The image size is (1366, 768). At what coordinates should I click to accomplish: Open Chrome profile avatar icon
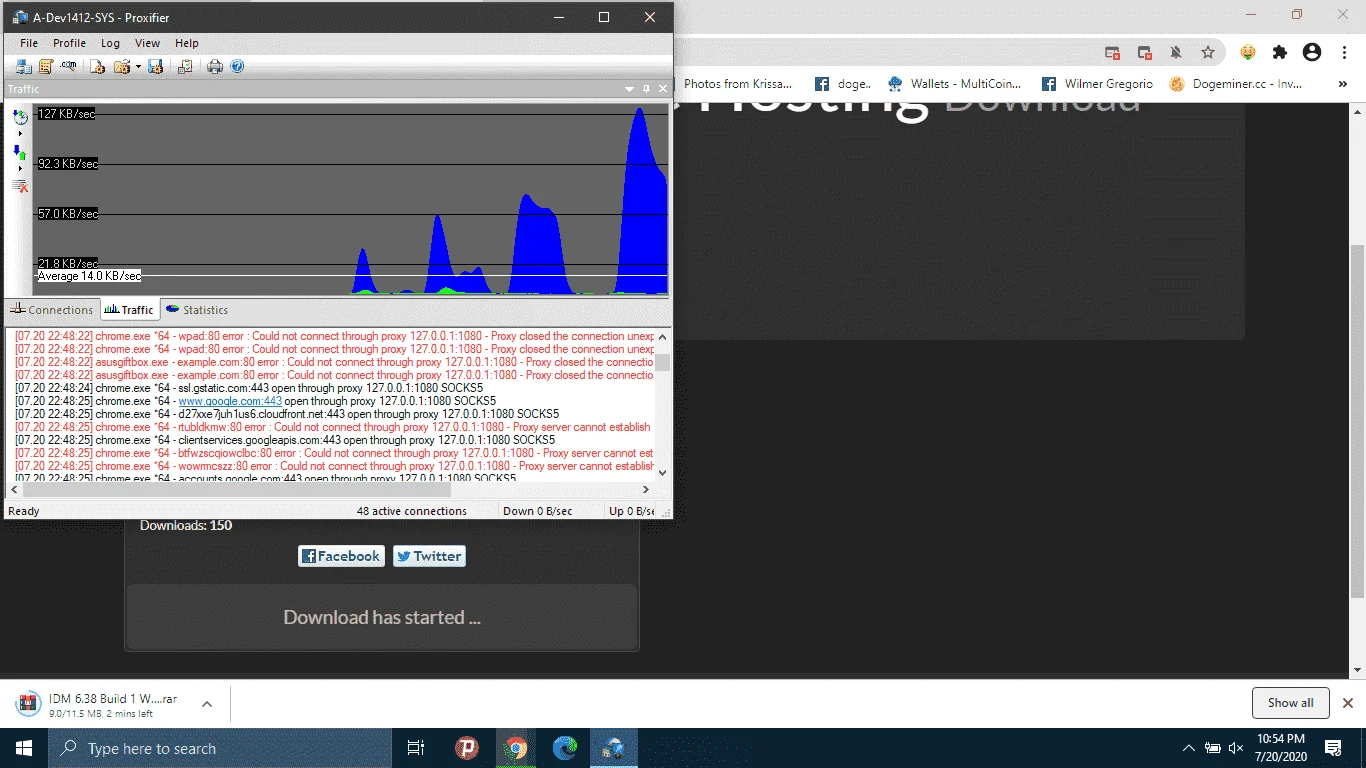[x=1313, y=52]
